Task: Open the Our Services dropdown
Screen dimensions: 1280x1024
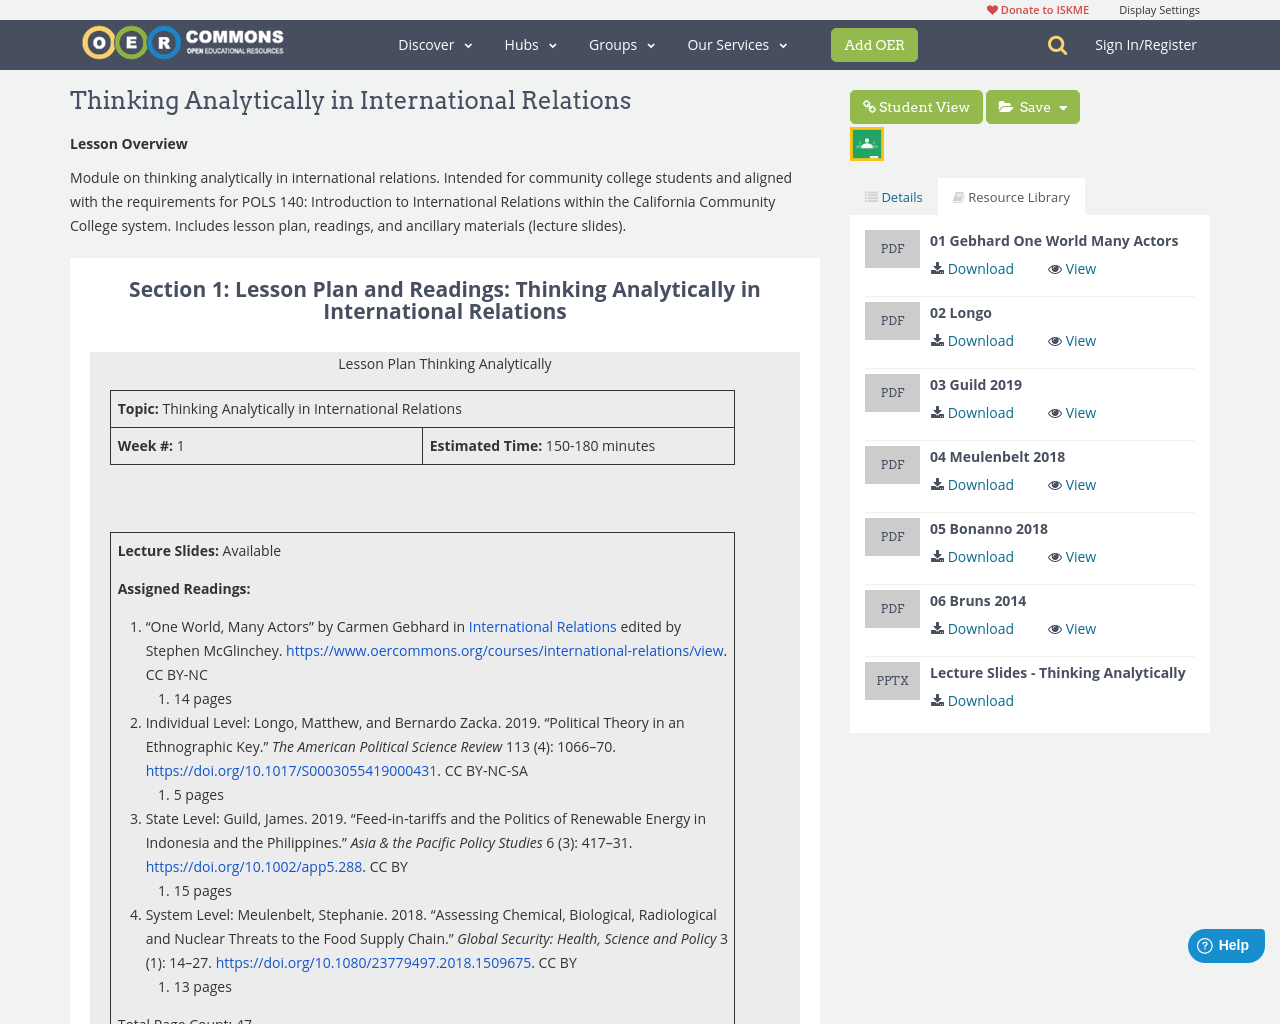Action: 736,44
